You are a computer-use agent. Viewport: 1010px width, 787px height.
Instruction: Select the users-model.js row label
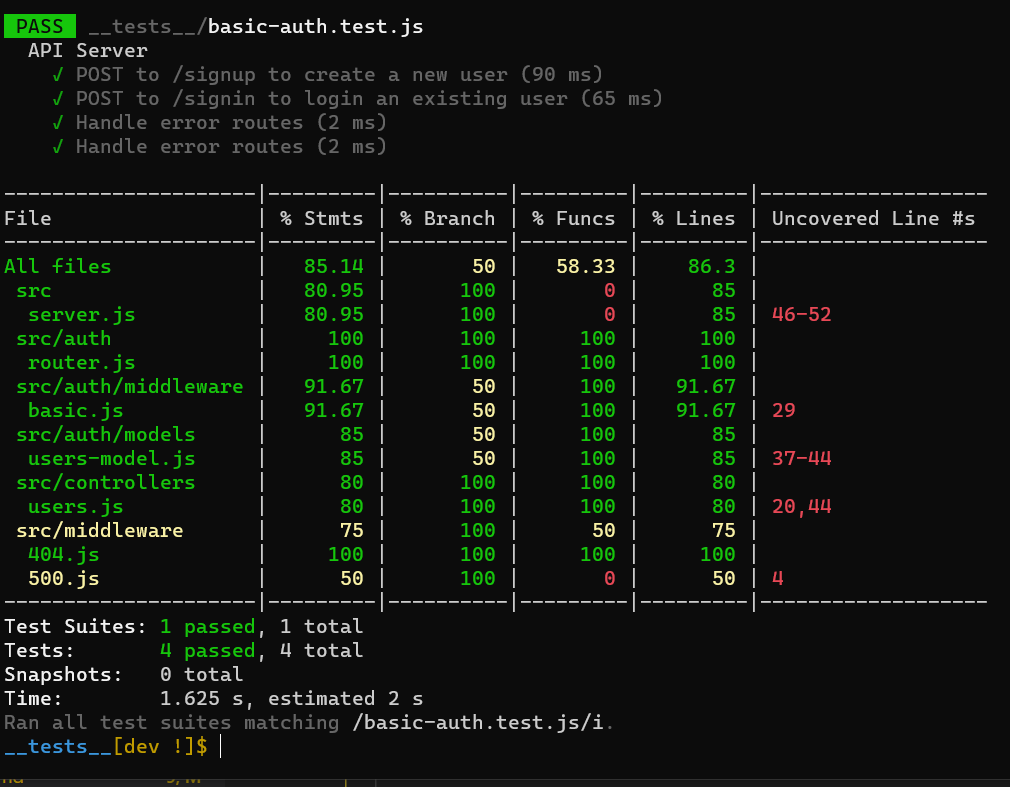coord(111,459)
